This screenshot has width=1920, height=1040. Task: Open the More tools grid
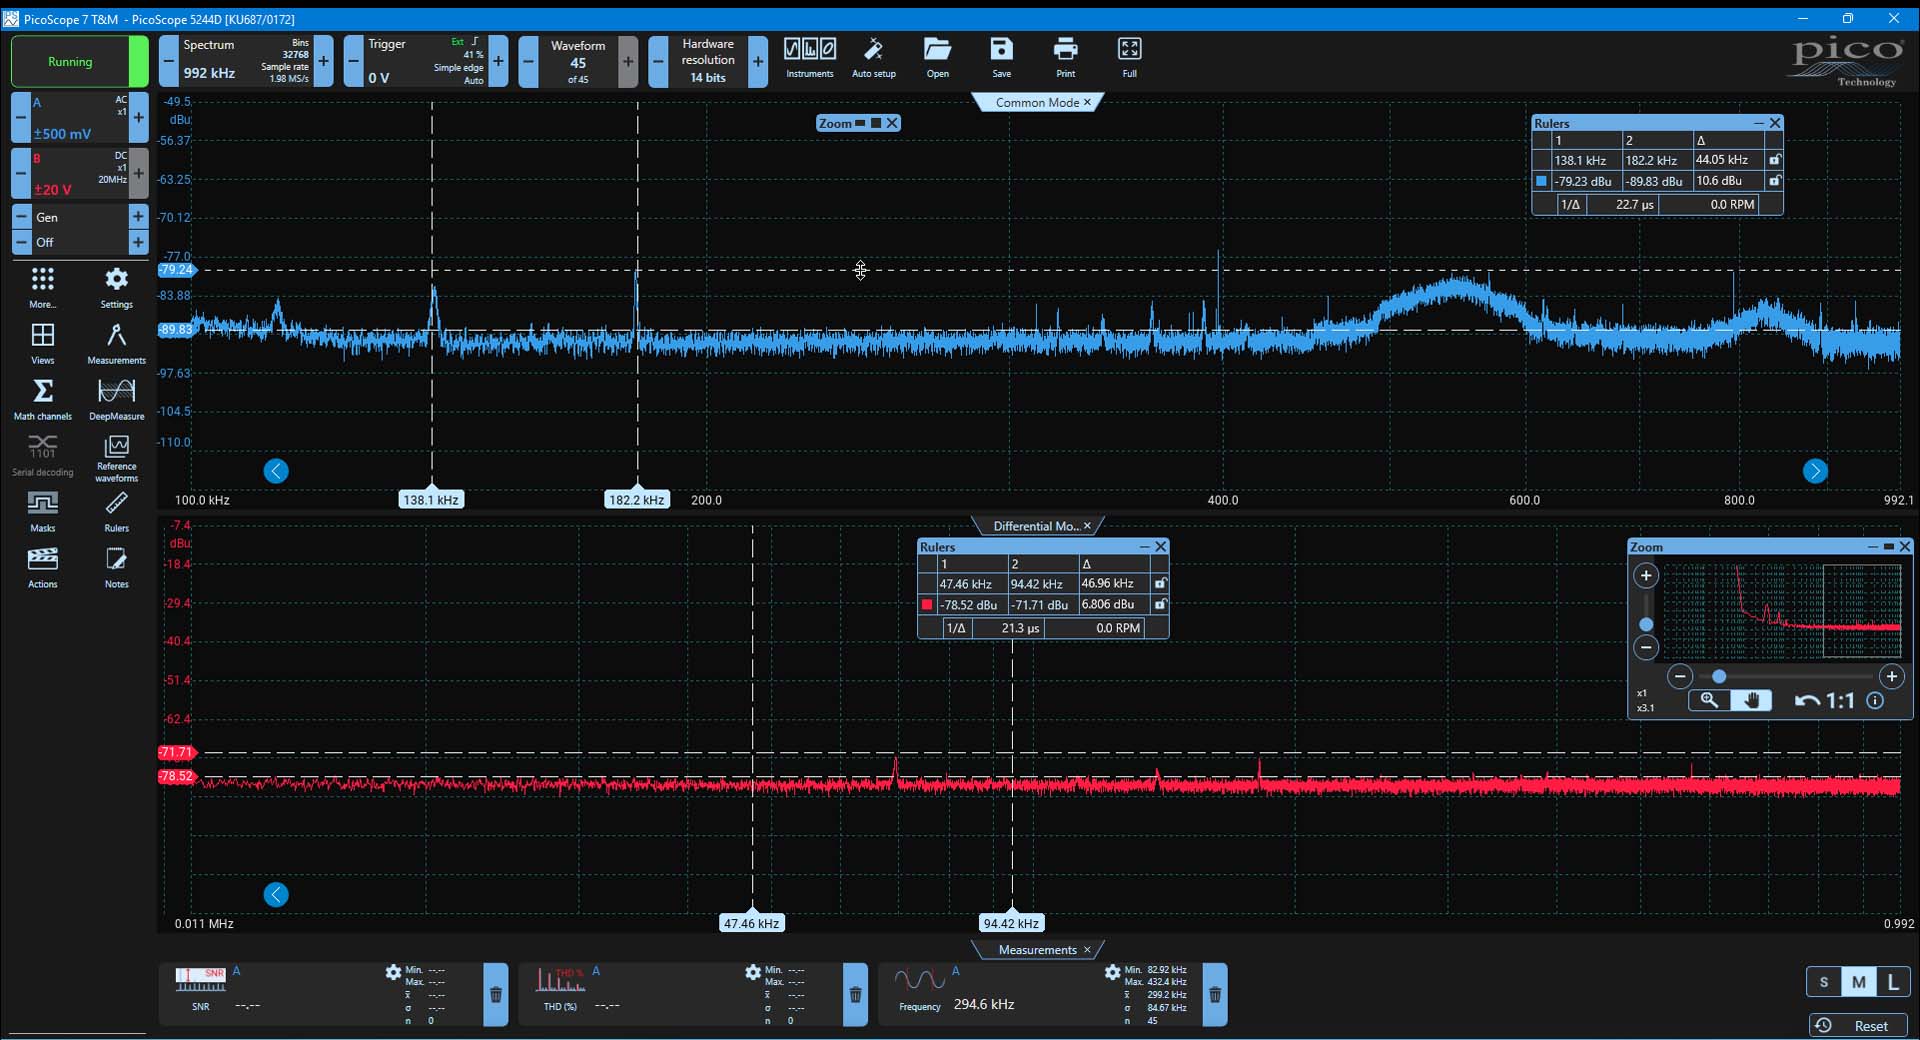[42, 287]
